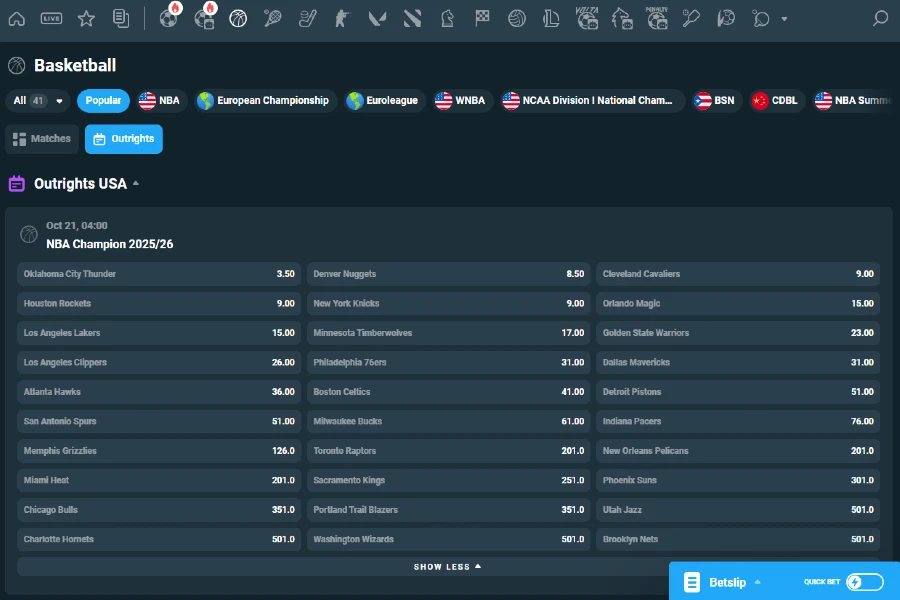Open the Valorant esports section
Screen dimensions: 900x600
tap(377, 18)
